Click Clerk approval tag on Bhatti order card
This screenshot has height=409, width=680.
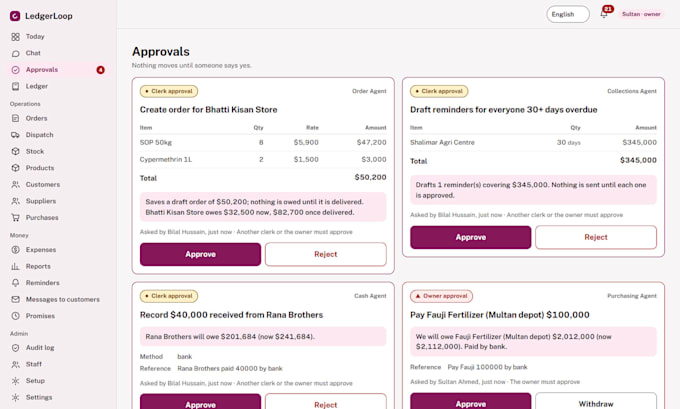click(169, 92)
